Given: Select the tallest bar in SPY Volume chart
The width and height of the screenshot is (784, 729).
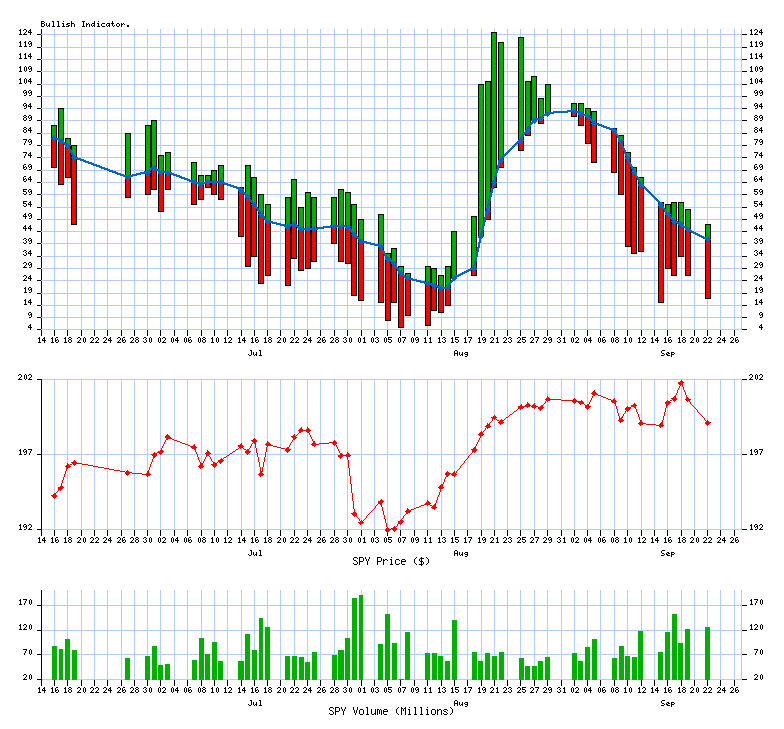Looking at the screenshot, I should click(x=361, y=637).
